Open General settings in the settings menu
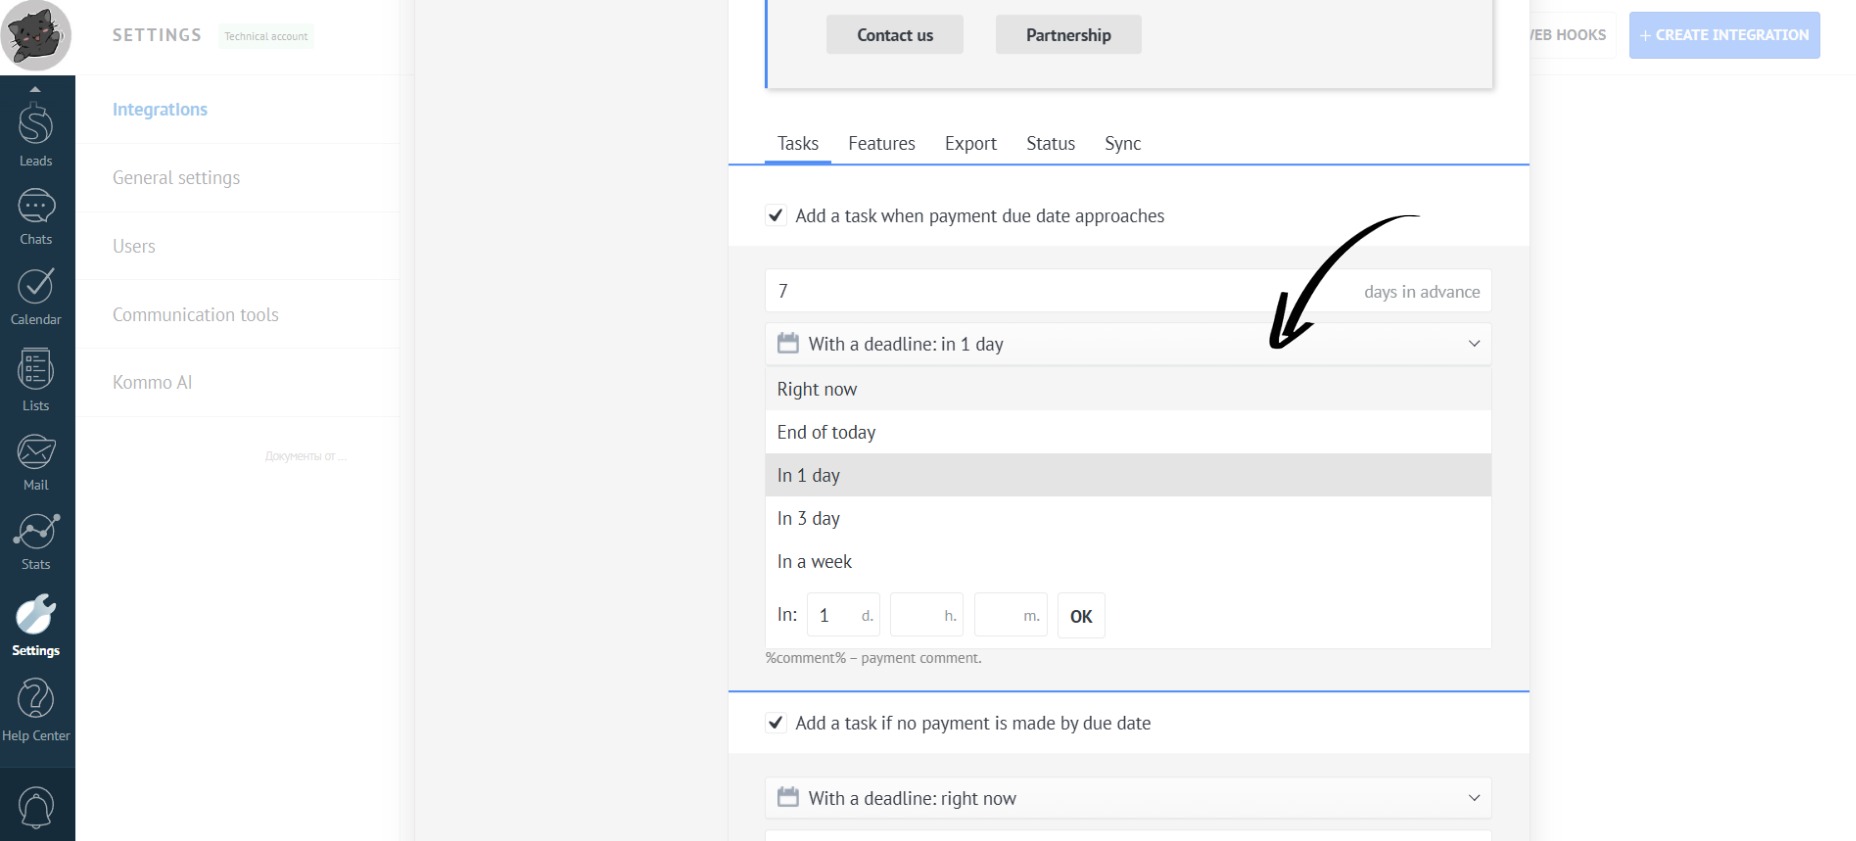 176,178
